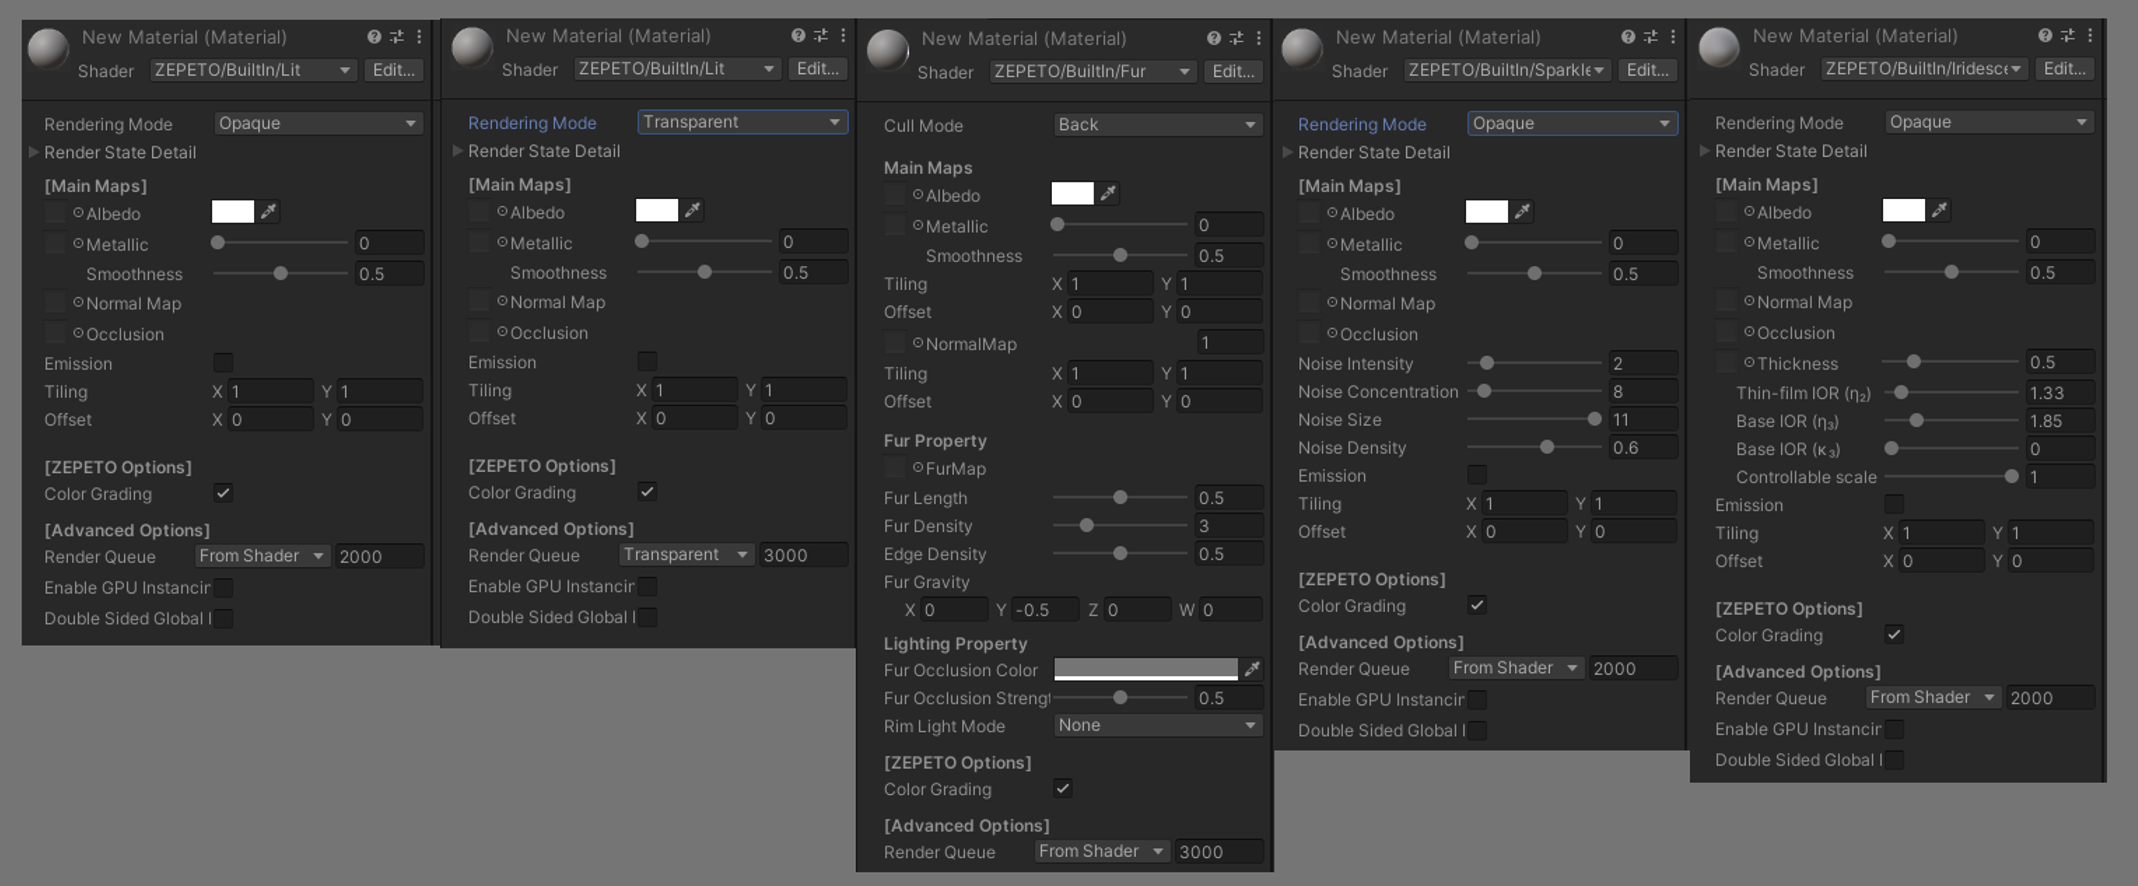This screenshot has width=2138, height=886.
Task: Click help icon in Iridescence material header
Action: 2045,36
